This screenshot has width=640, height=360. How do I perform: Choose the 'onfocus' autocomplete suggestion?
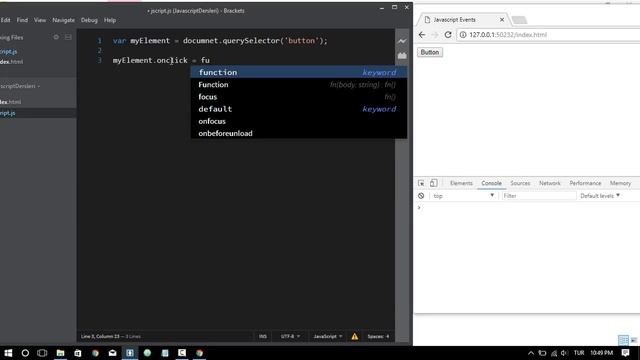click(x=299, y=121)
